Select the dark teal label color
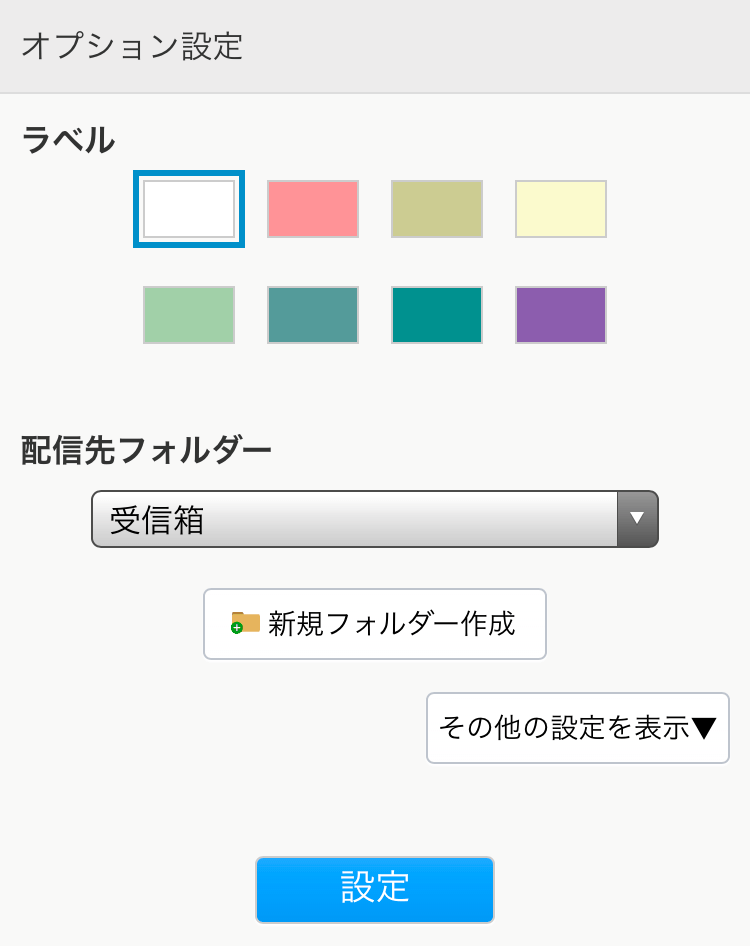 click(437, 315)
